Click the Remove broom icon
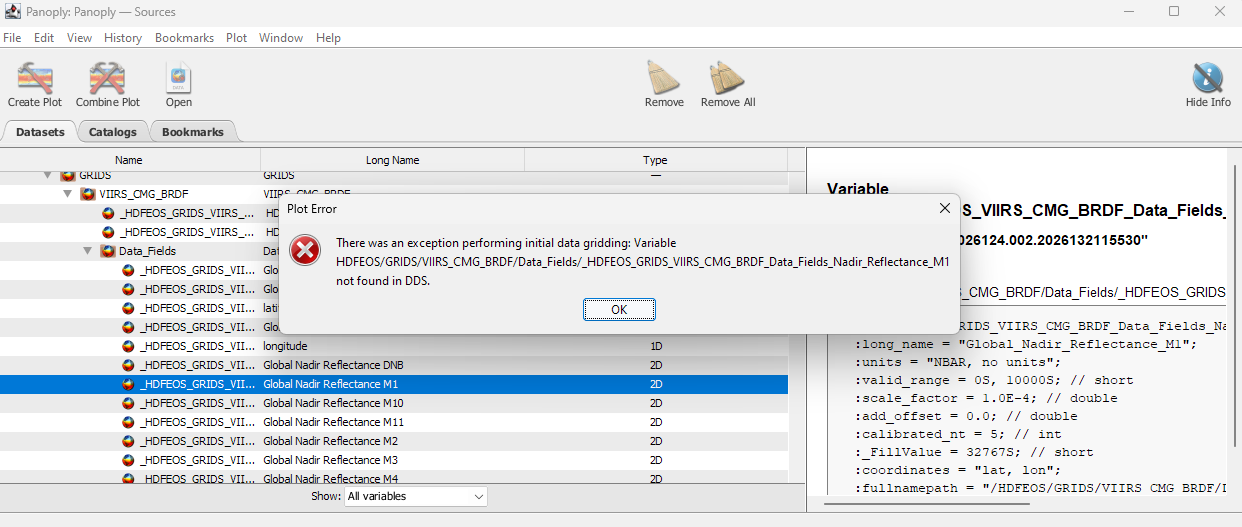1242x527 pixels. point(664,77)
